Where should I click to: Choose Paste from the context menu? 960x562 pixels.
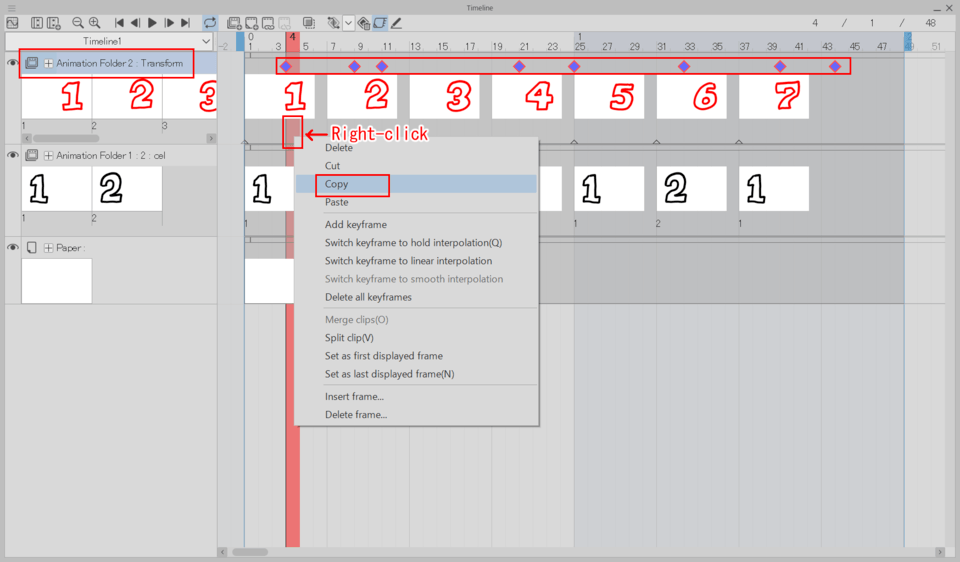337,202
